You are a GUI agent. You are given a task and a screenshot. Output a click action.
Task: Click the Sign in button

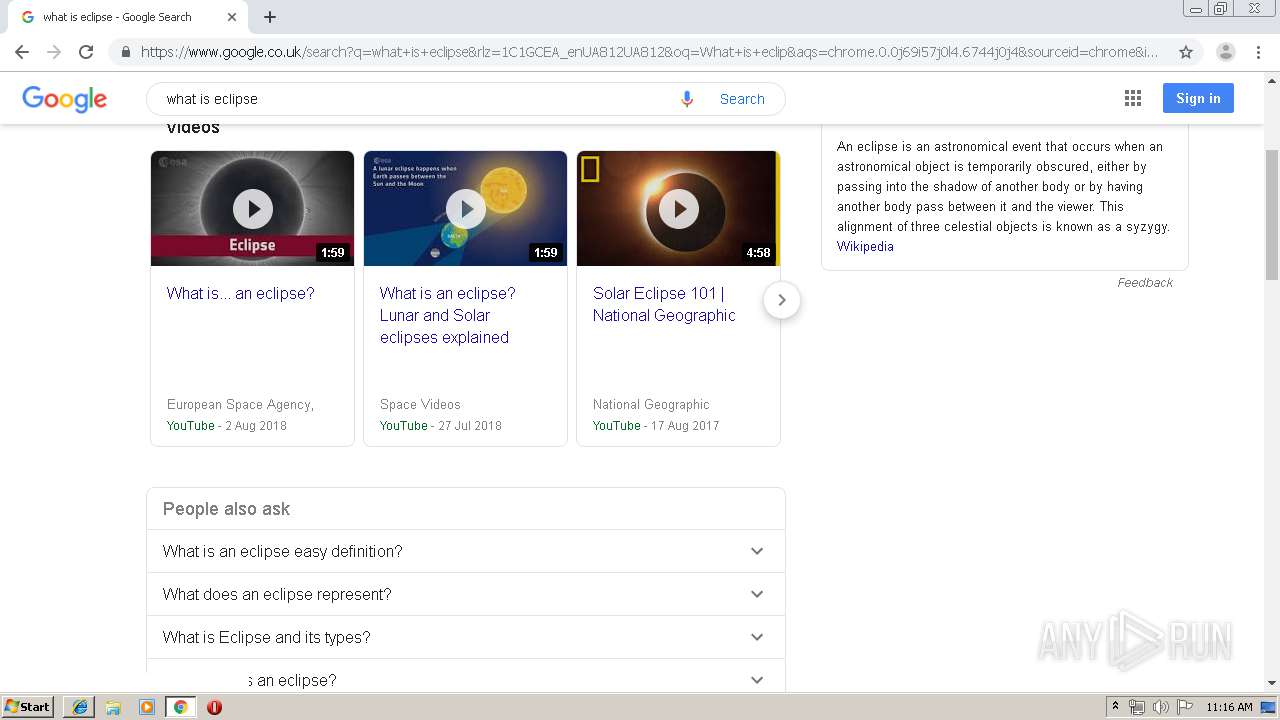click(1198, 98)
